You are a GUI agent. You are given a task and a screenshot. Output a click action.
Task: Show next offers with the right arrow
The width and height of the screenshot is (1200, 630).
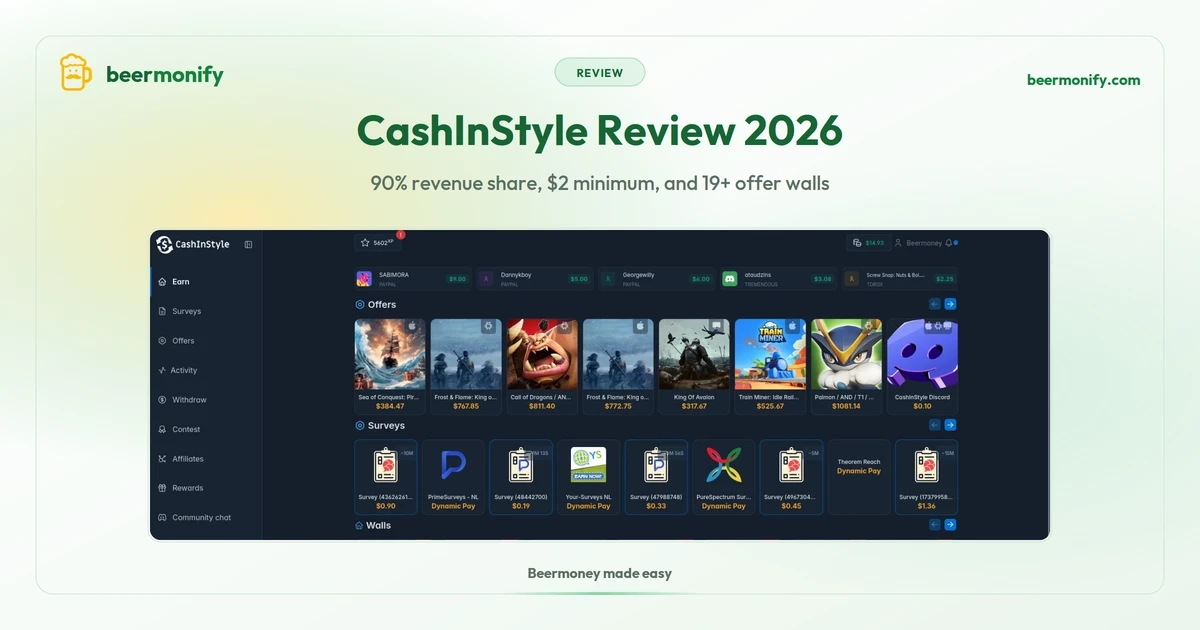[x=950, y=304]
